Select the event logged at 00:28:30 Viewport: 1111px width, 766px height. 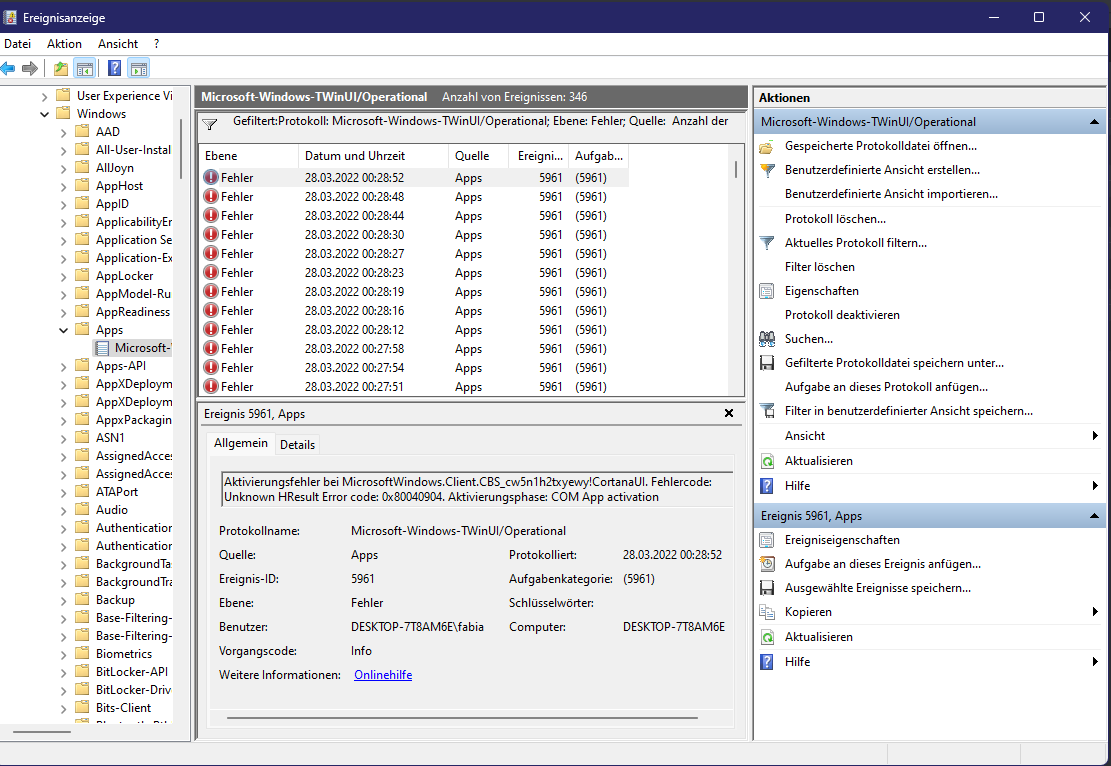click(414, 235)
